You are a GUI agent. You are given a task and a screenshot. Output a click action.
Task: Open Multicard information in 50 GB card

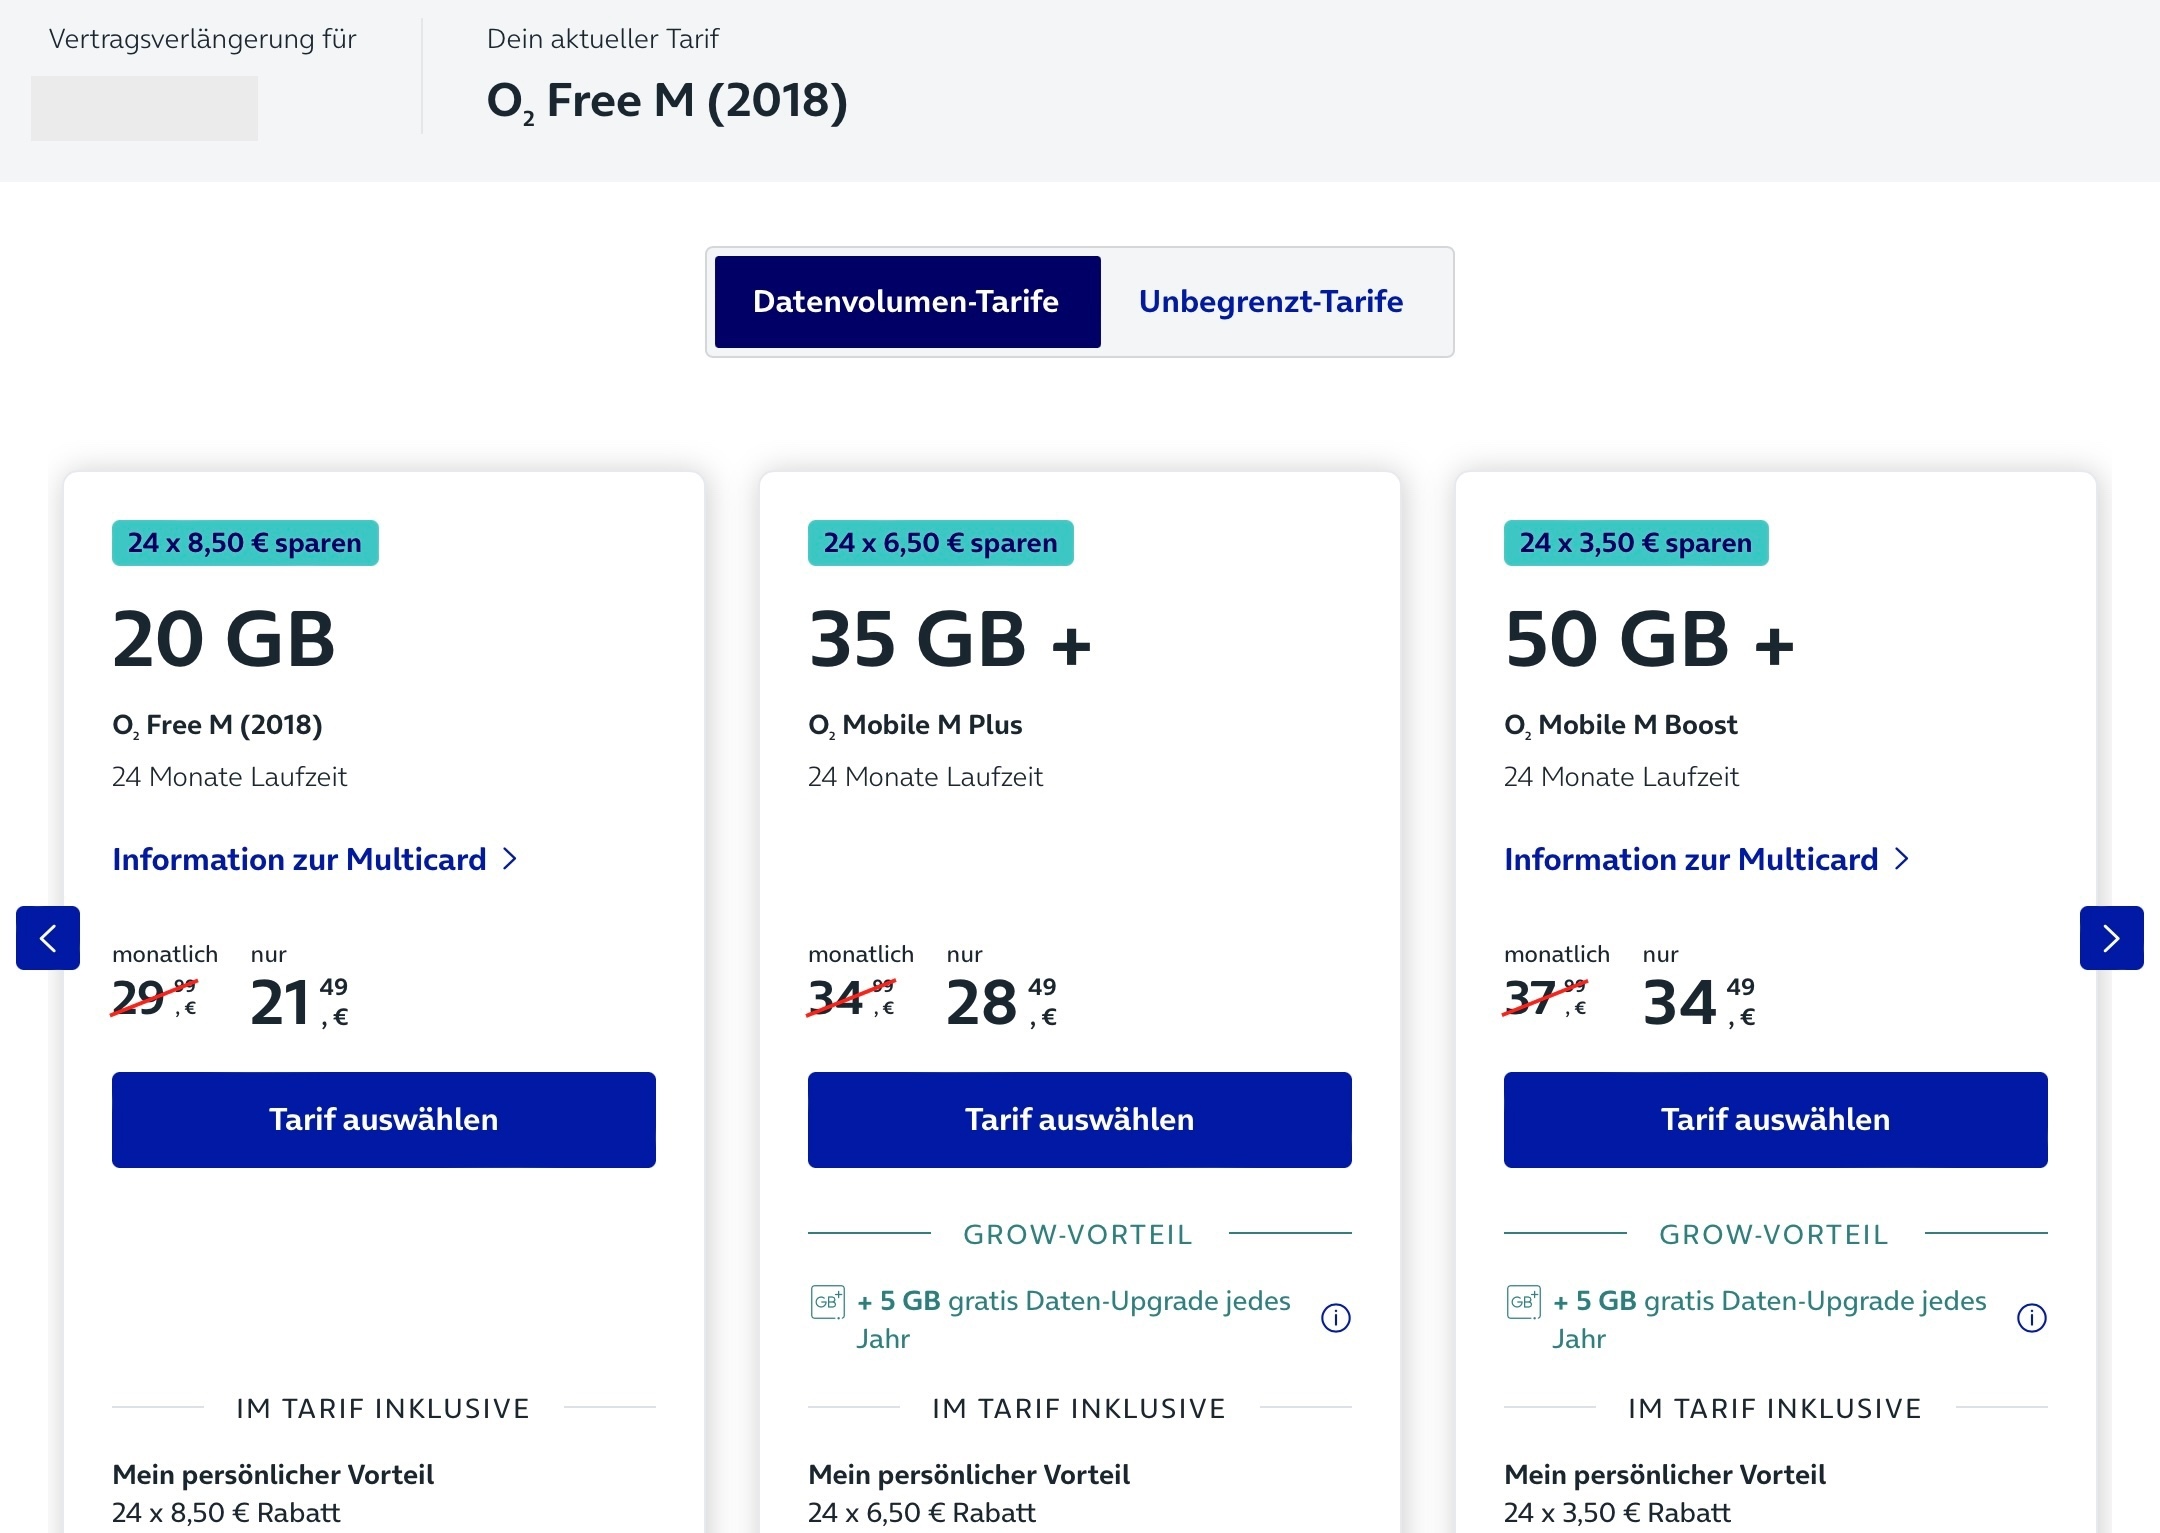point(1691,859)
